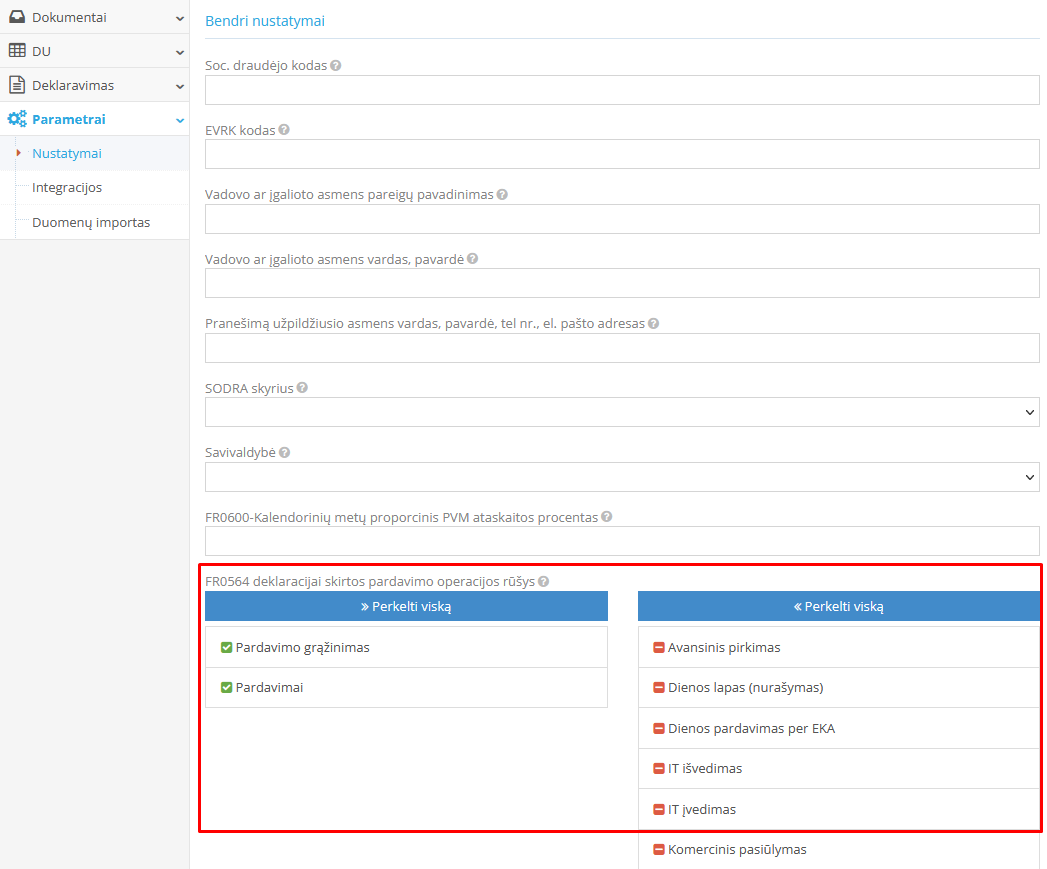Click help icon for FR0564 operacijos rūšys
The image size is (1047, 869).
(544, 582)
